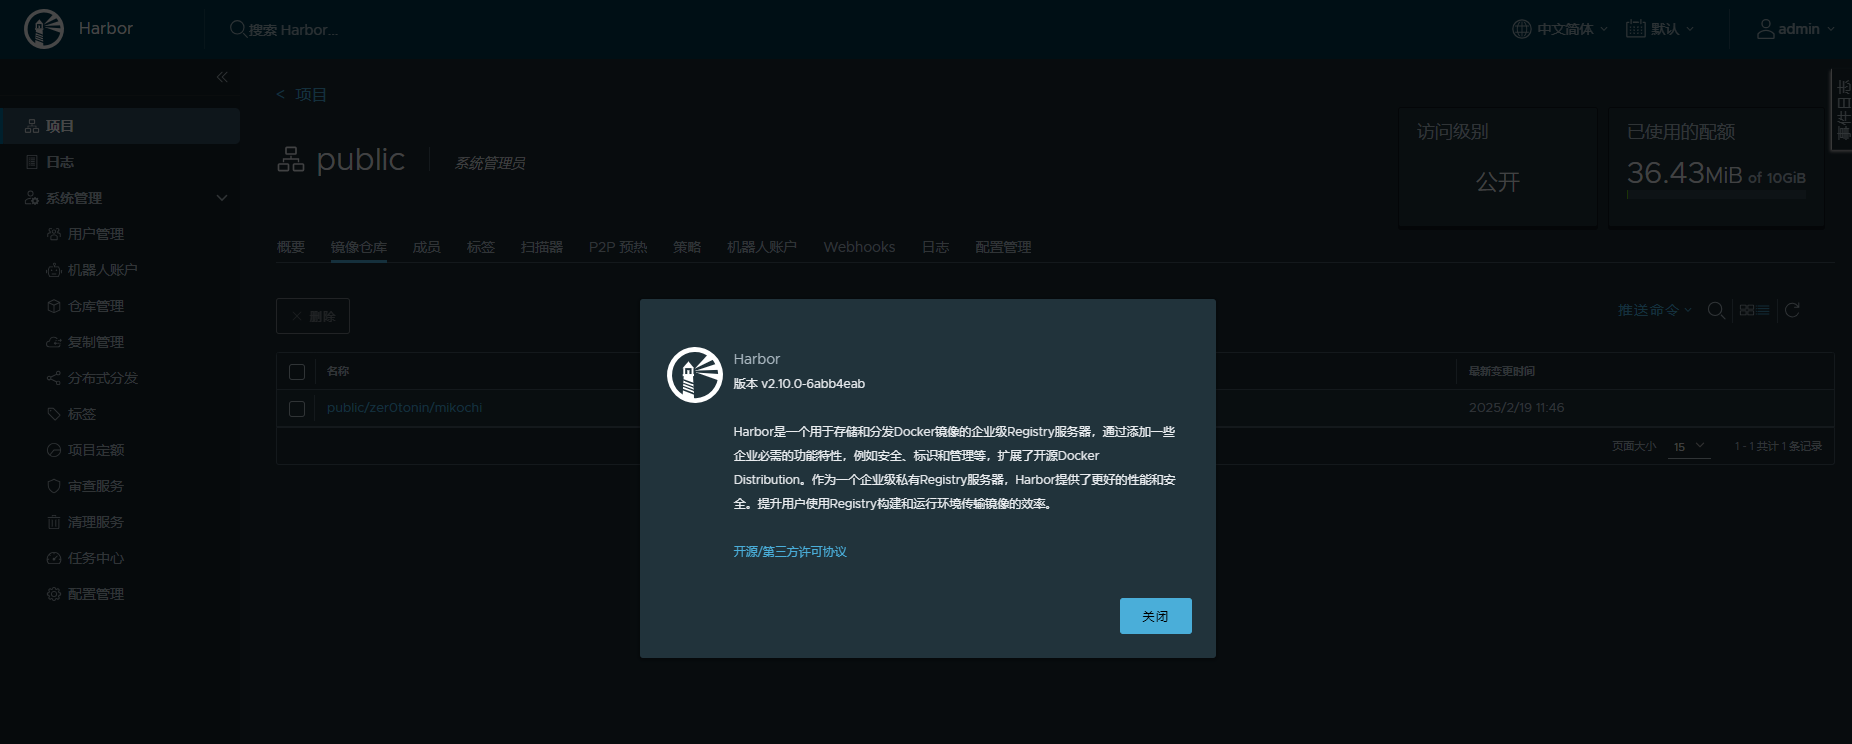This screenshot has height=744, width=1852.
Task: Click the 1 - 1 共计 1 条记录 pagination text
Action: (1778, 446)
